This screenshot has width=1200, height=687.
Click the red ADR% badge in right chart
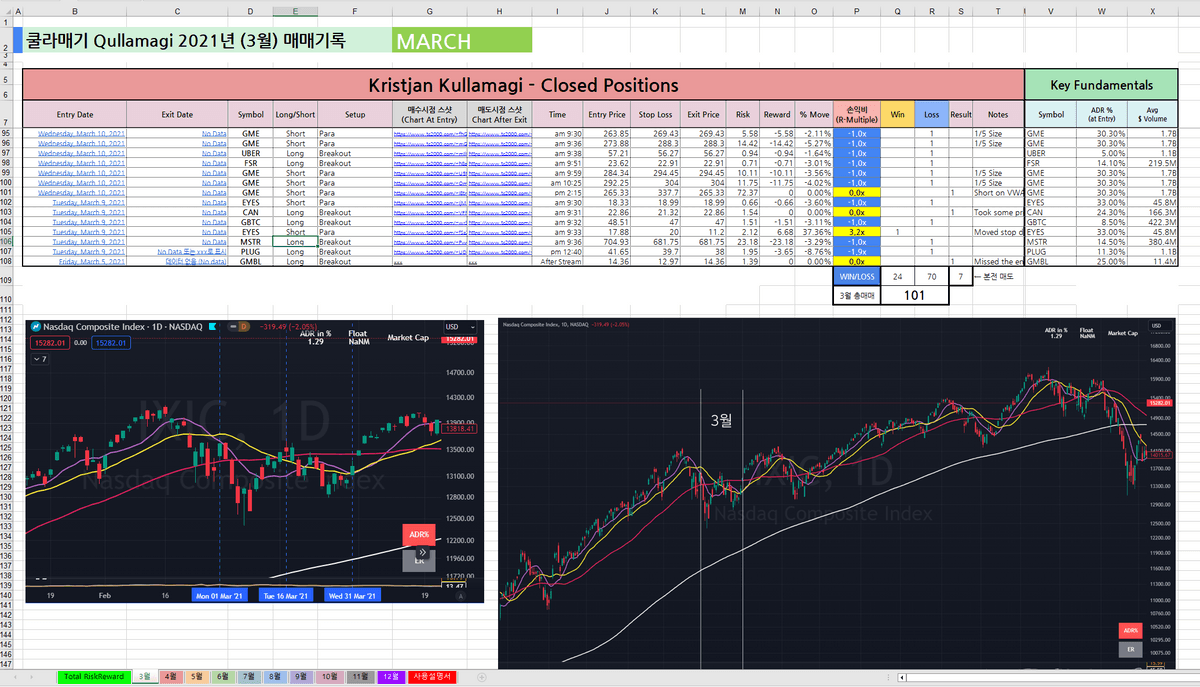(x=1130, y=630)
